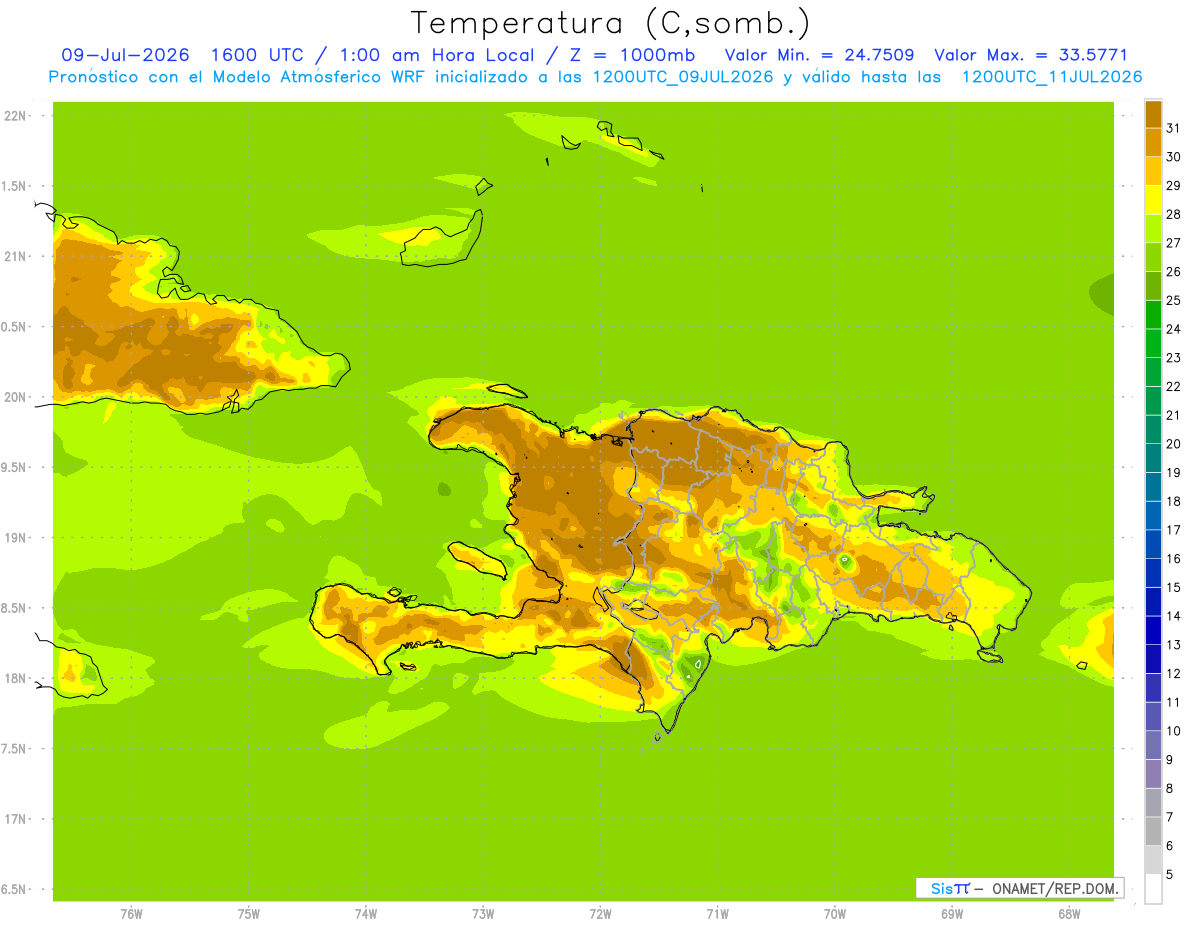Select legend swatch between 8 and 9
Image resolution: width=1200 pixels, height=927 pixels.
[1153, 773]
